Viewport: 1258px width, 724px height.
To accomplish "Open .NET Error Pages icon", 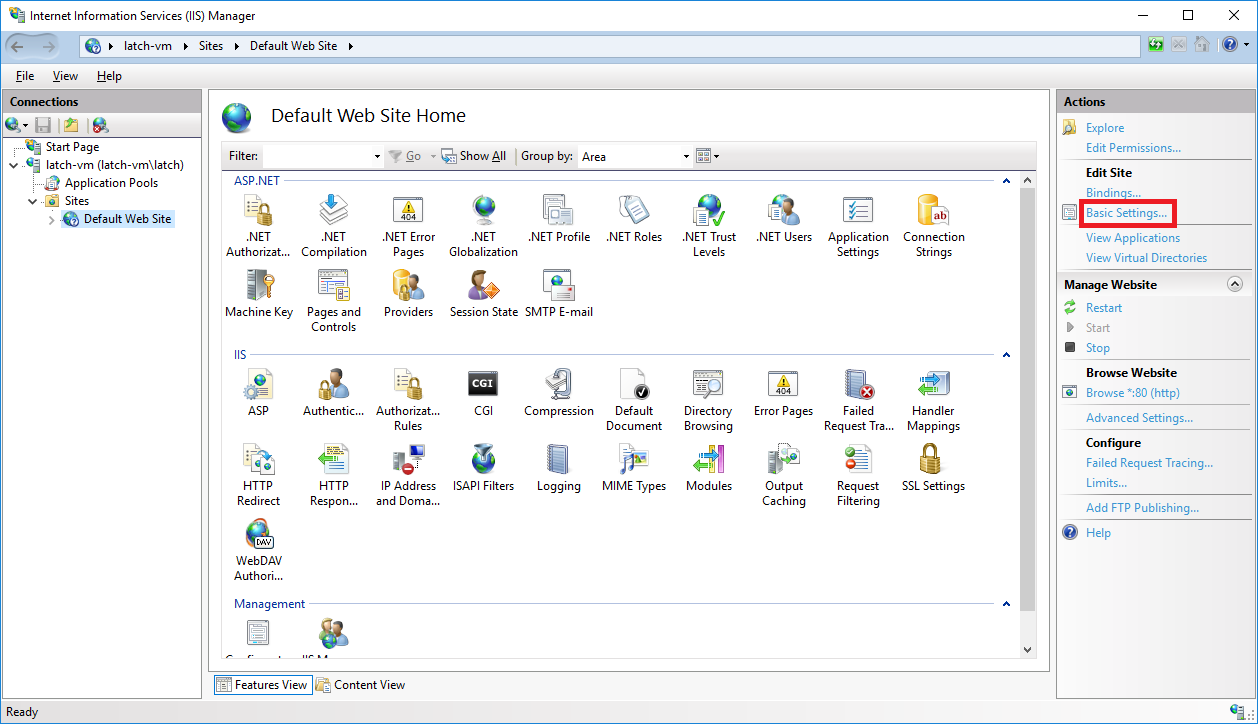I will click(408, 226).
